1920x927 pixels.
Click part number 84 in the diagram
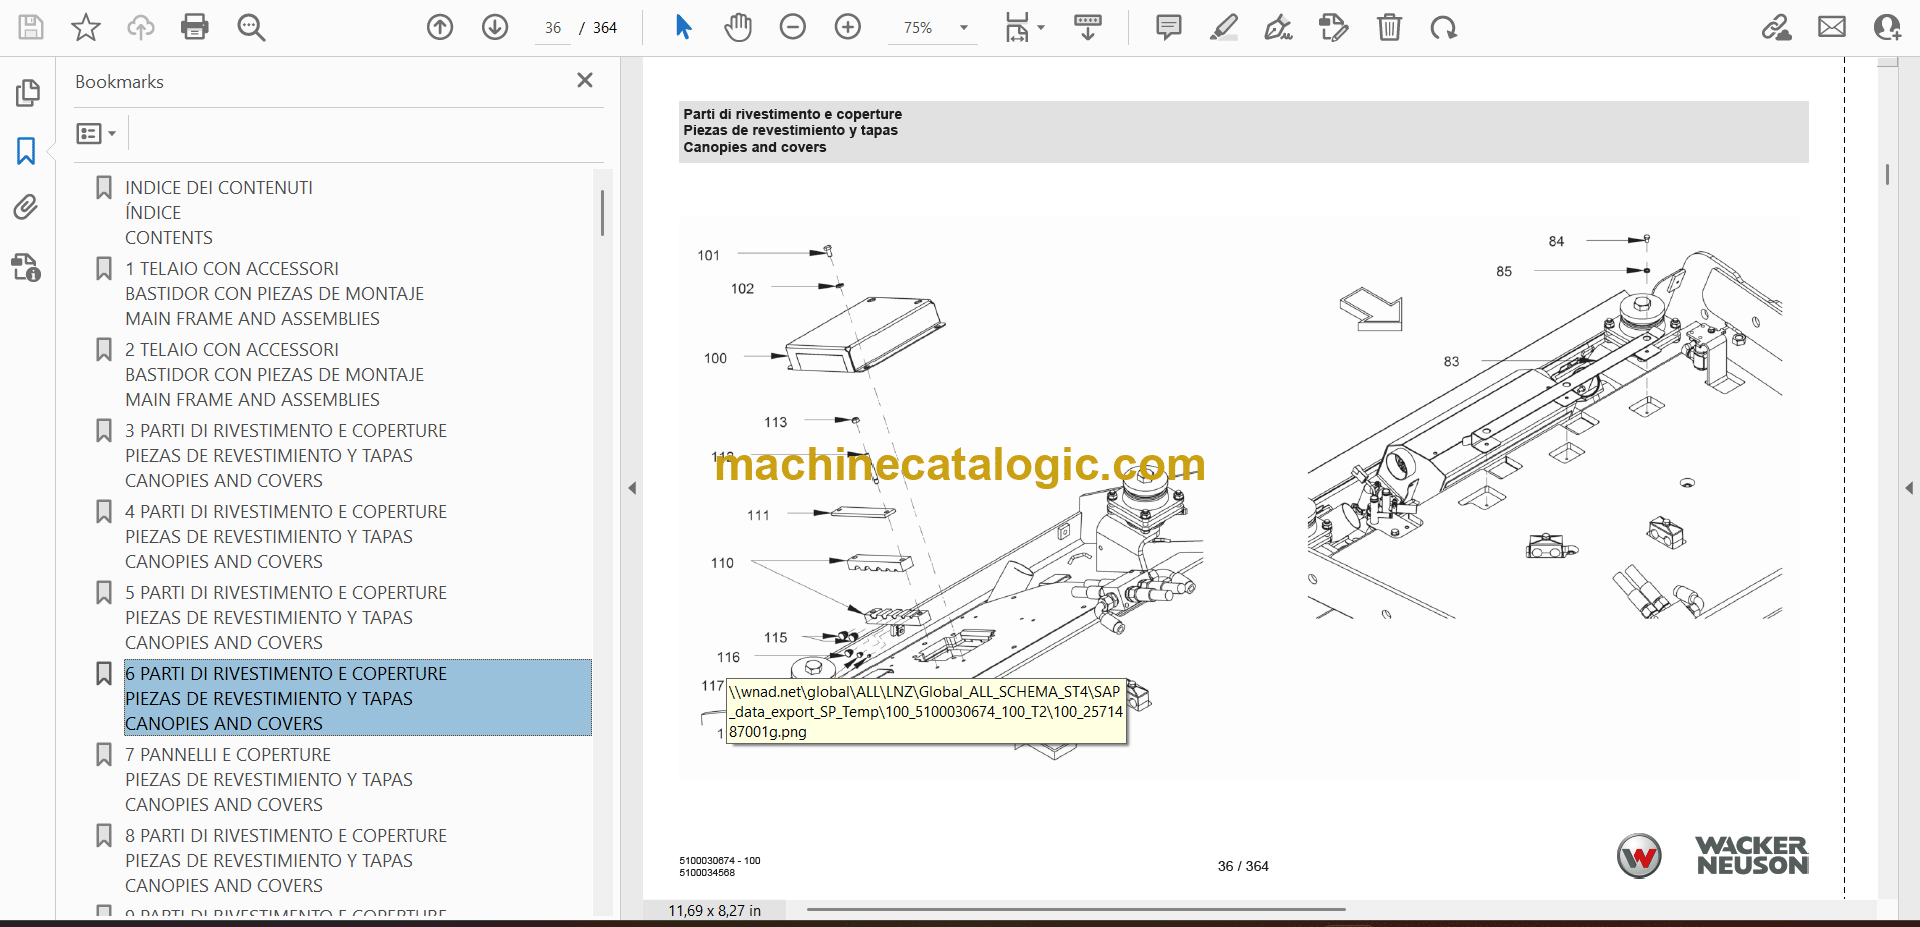pos(1556,242)
